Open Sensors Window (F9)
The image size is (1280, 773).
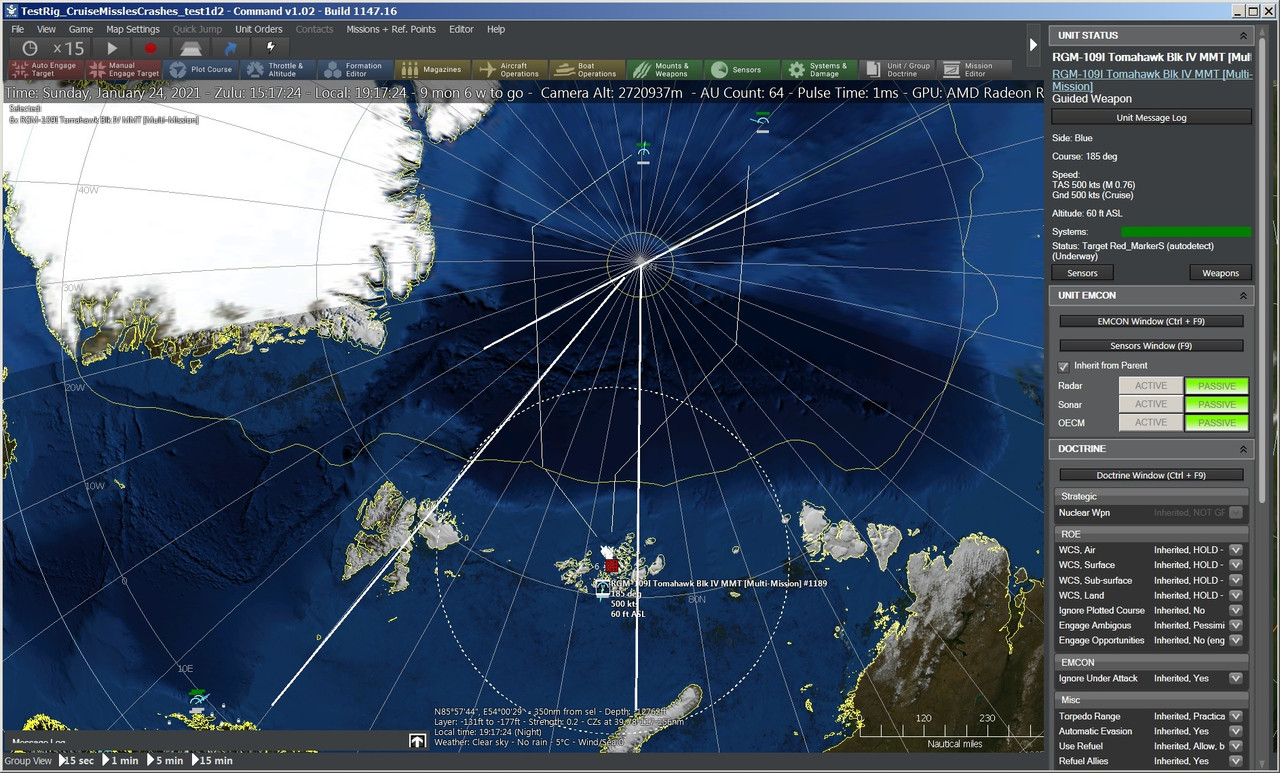tap(1151, 346)
